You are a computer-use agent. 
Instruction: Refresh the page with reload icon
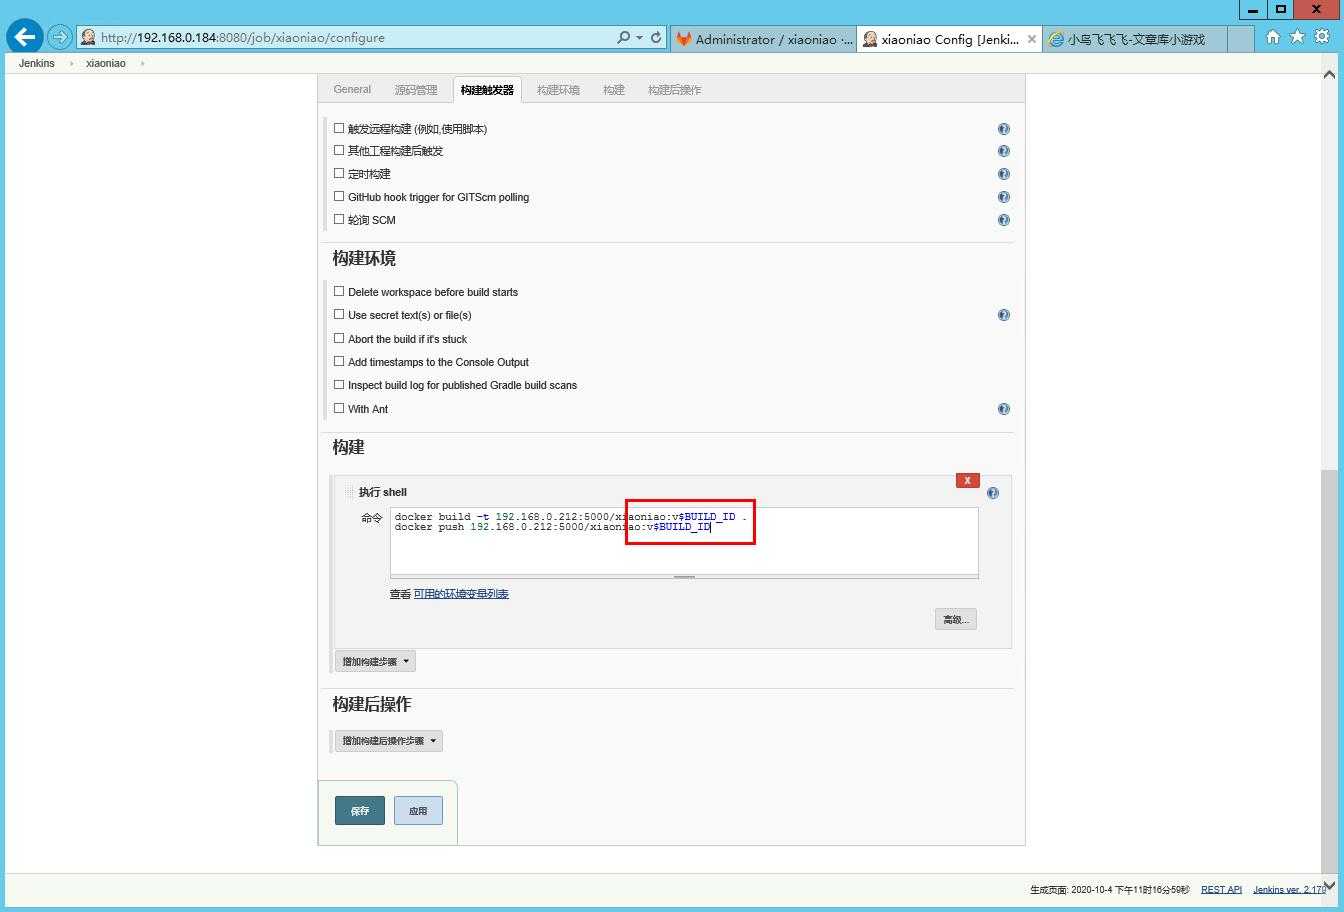coord(656,37)
